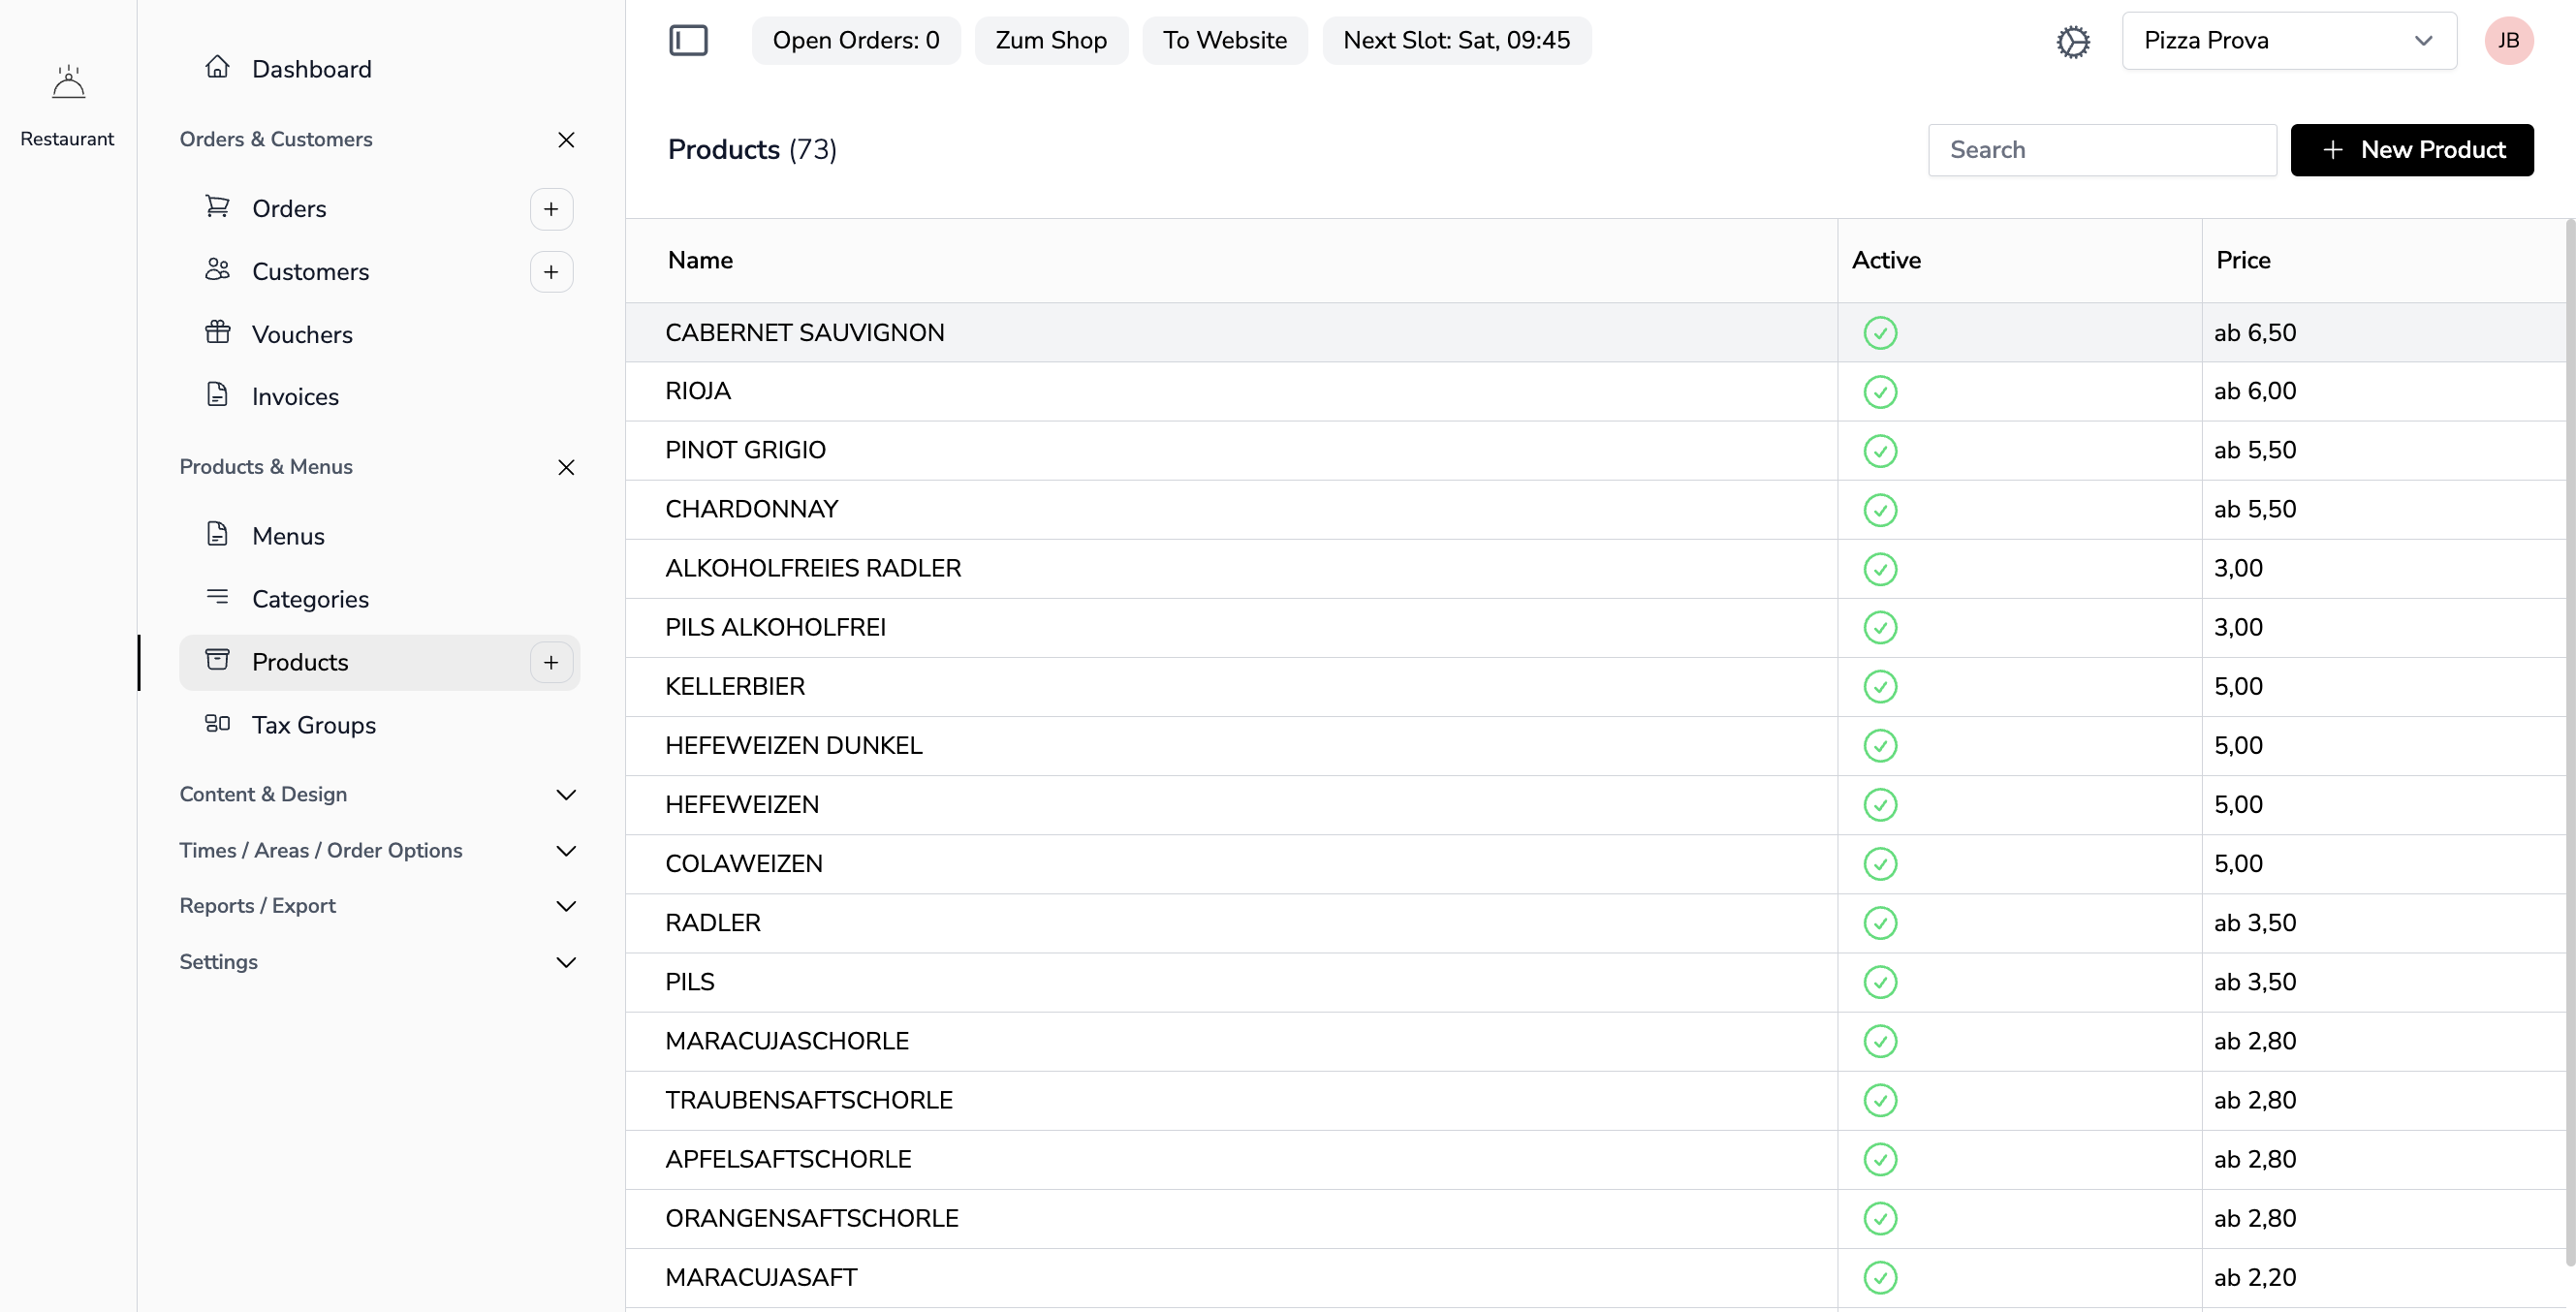Click the New Product button
The height and width of the screenshot is (1312, 2576).
[2412, 149]
